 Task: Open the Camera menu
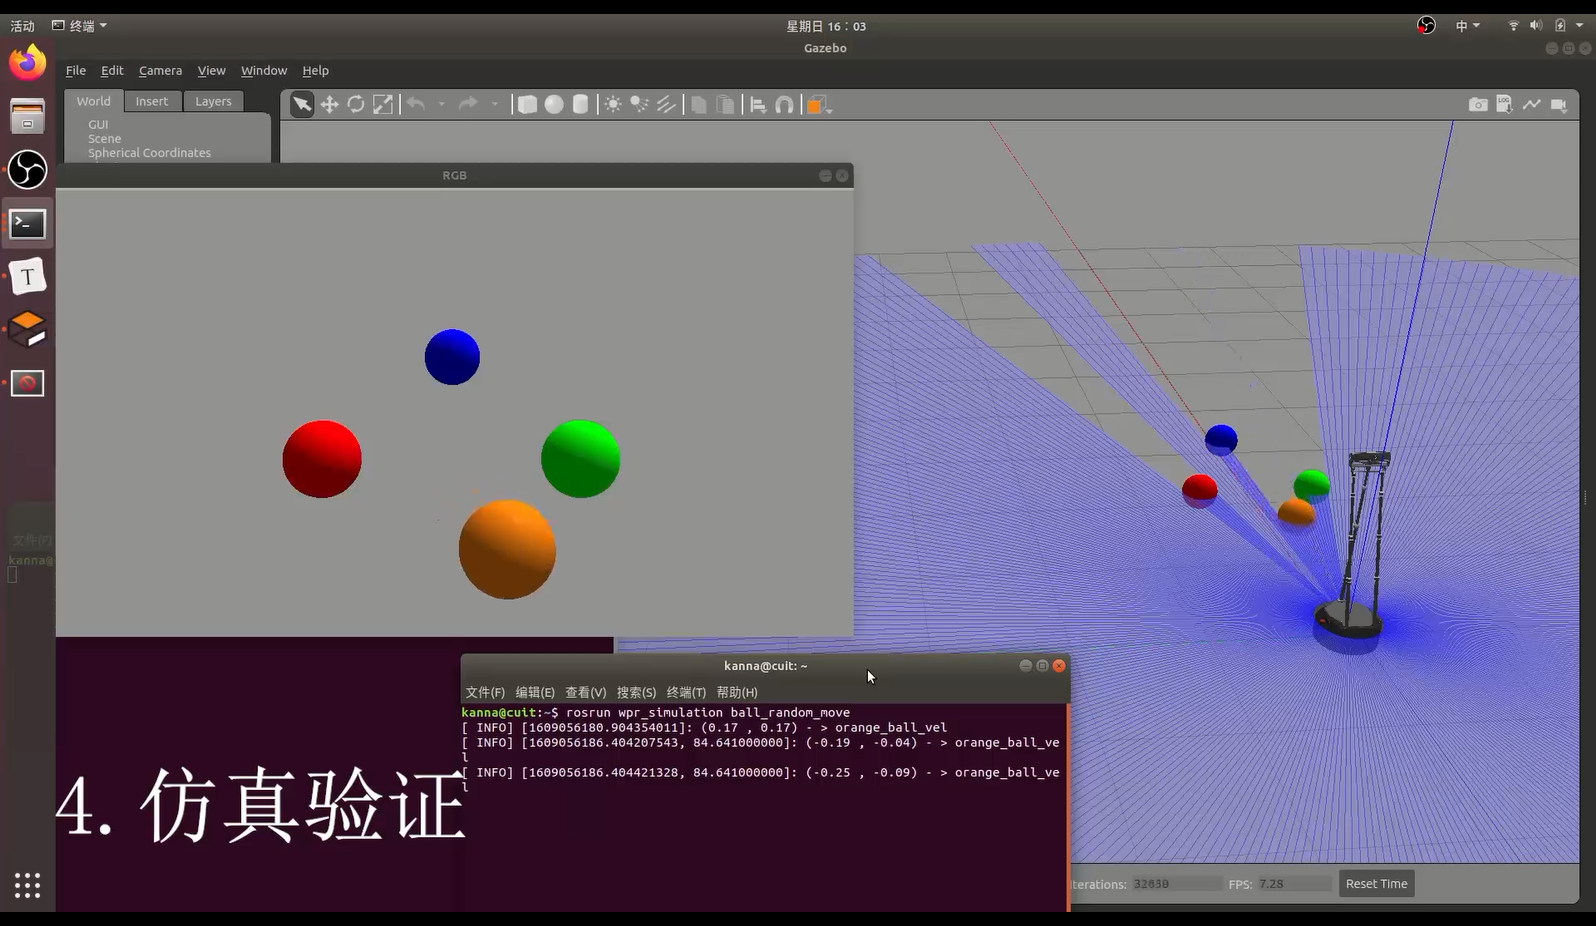click(160, 70)
